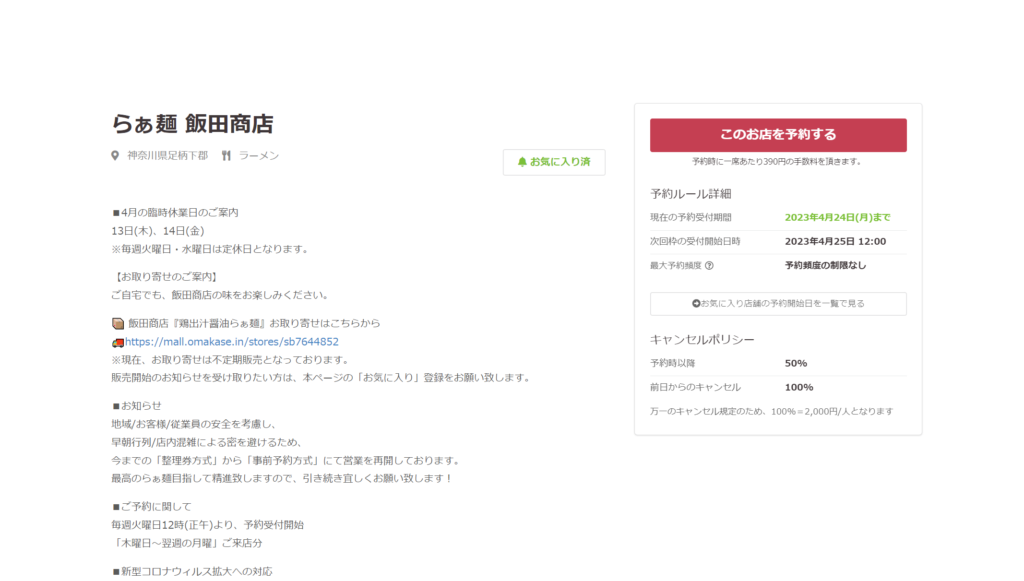
Task: Click the ラーメン category label
Action: [x=259, y=156]
